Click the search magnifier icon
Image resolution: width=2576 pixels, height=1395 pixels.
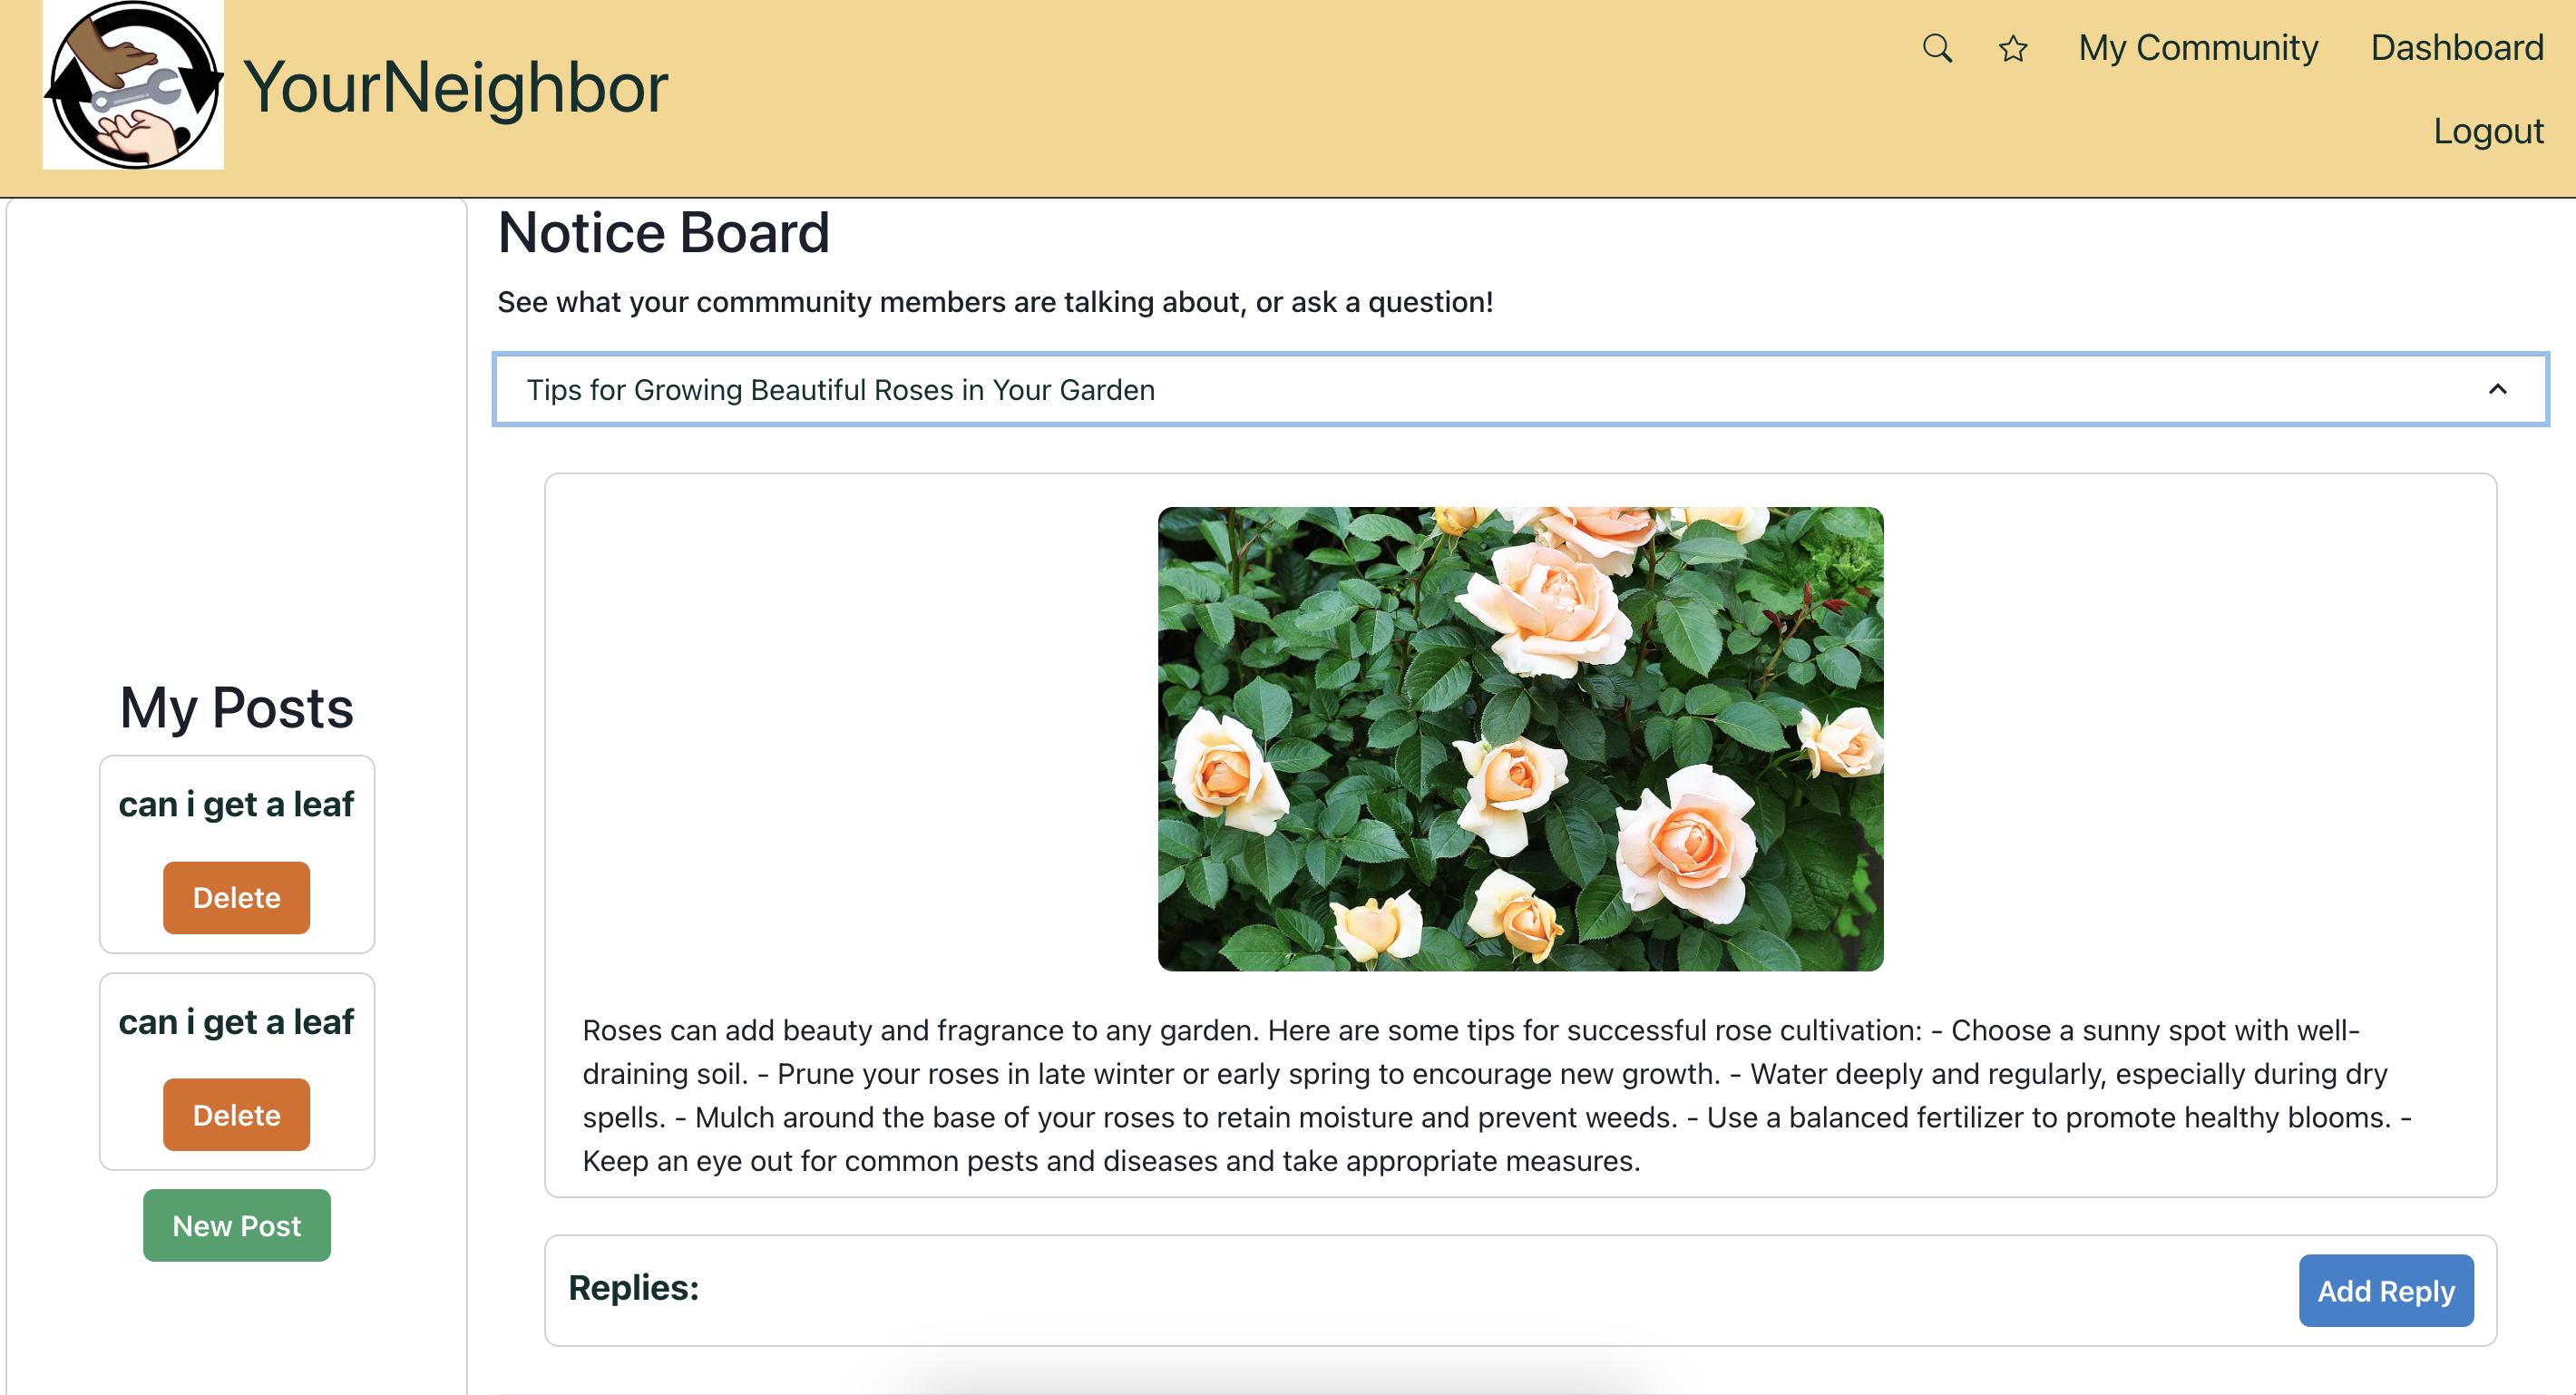tap(1937, 48)
